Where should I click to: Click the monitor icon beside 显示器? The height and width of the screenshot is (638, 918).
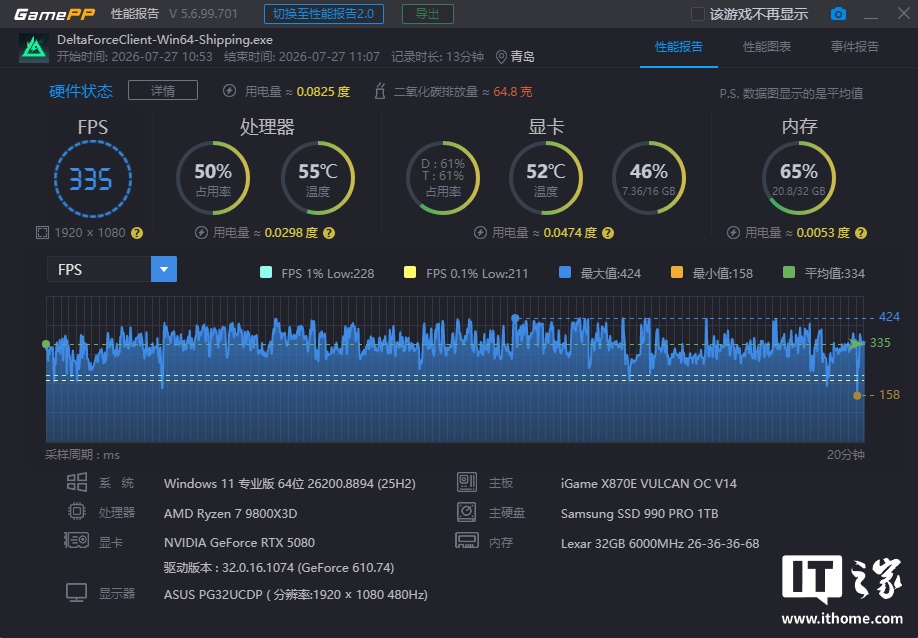pos(77,592)
